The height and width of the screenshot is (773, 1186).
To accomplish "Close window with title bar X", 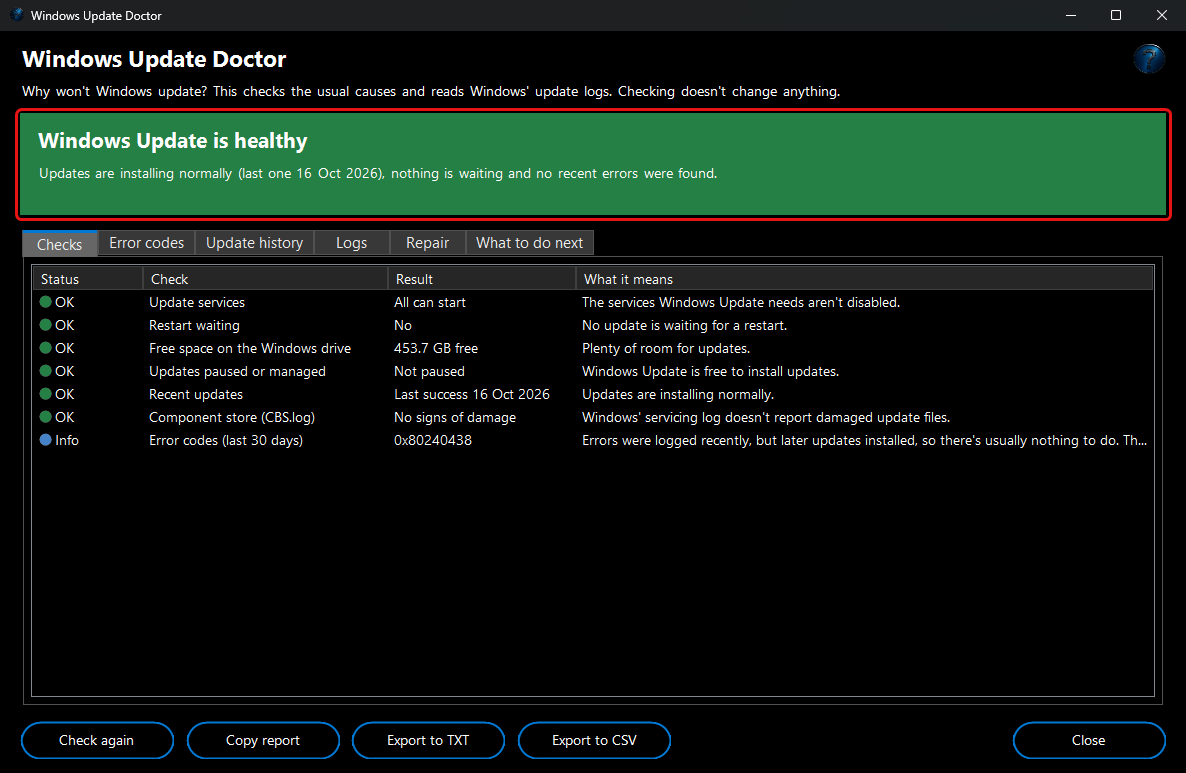I will pyautogui.click(x=1162, y=15).
